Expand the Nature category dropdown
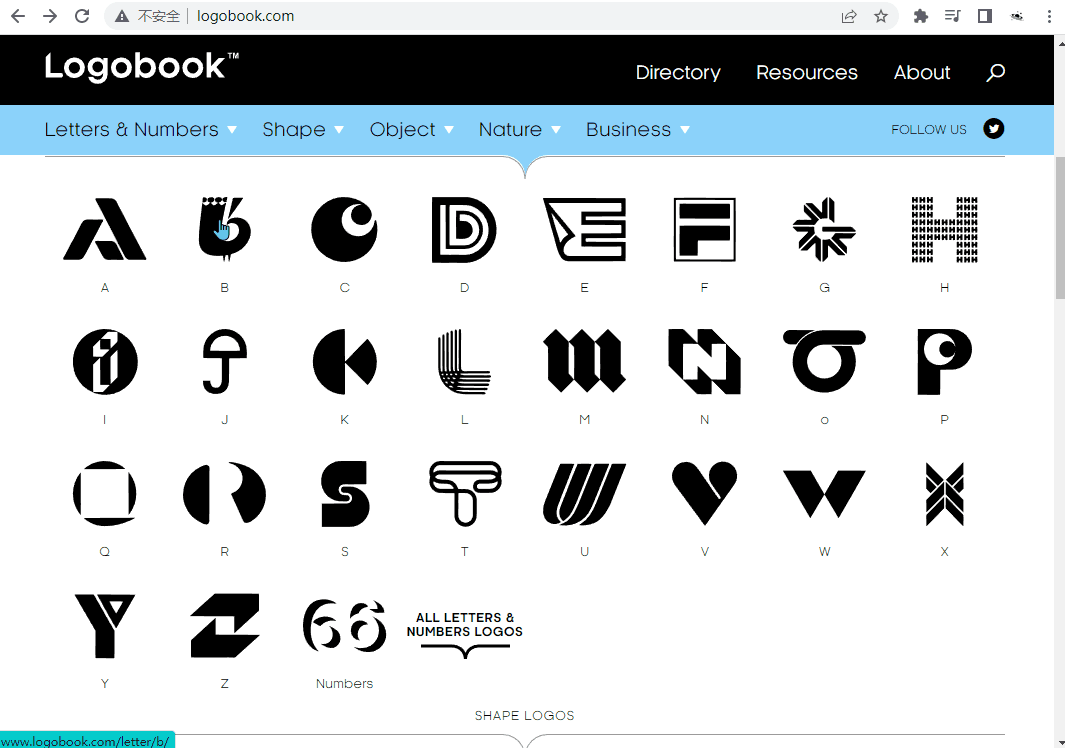The height and width of the screenshot is (748, 1065). pos(520,129)
